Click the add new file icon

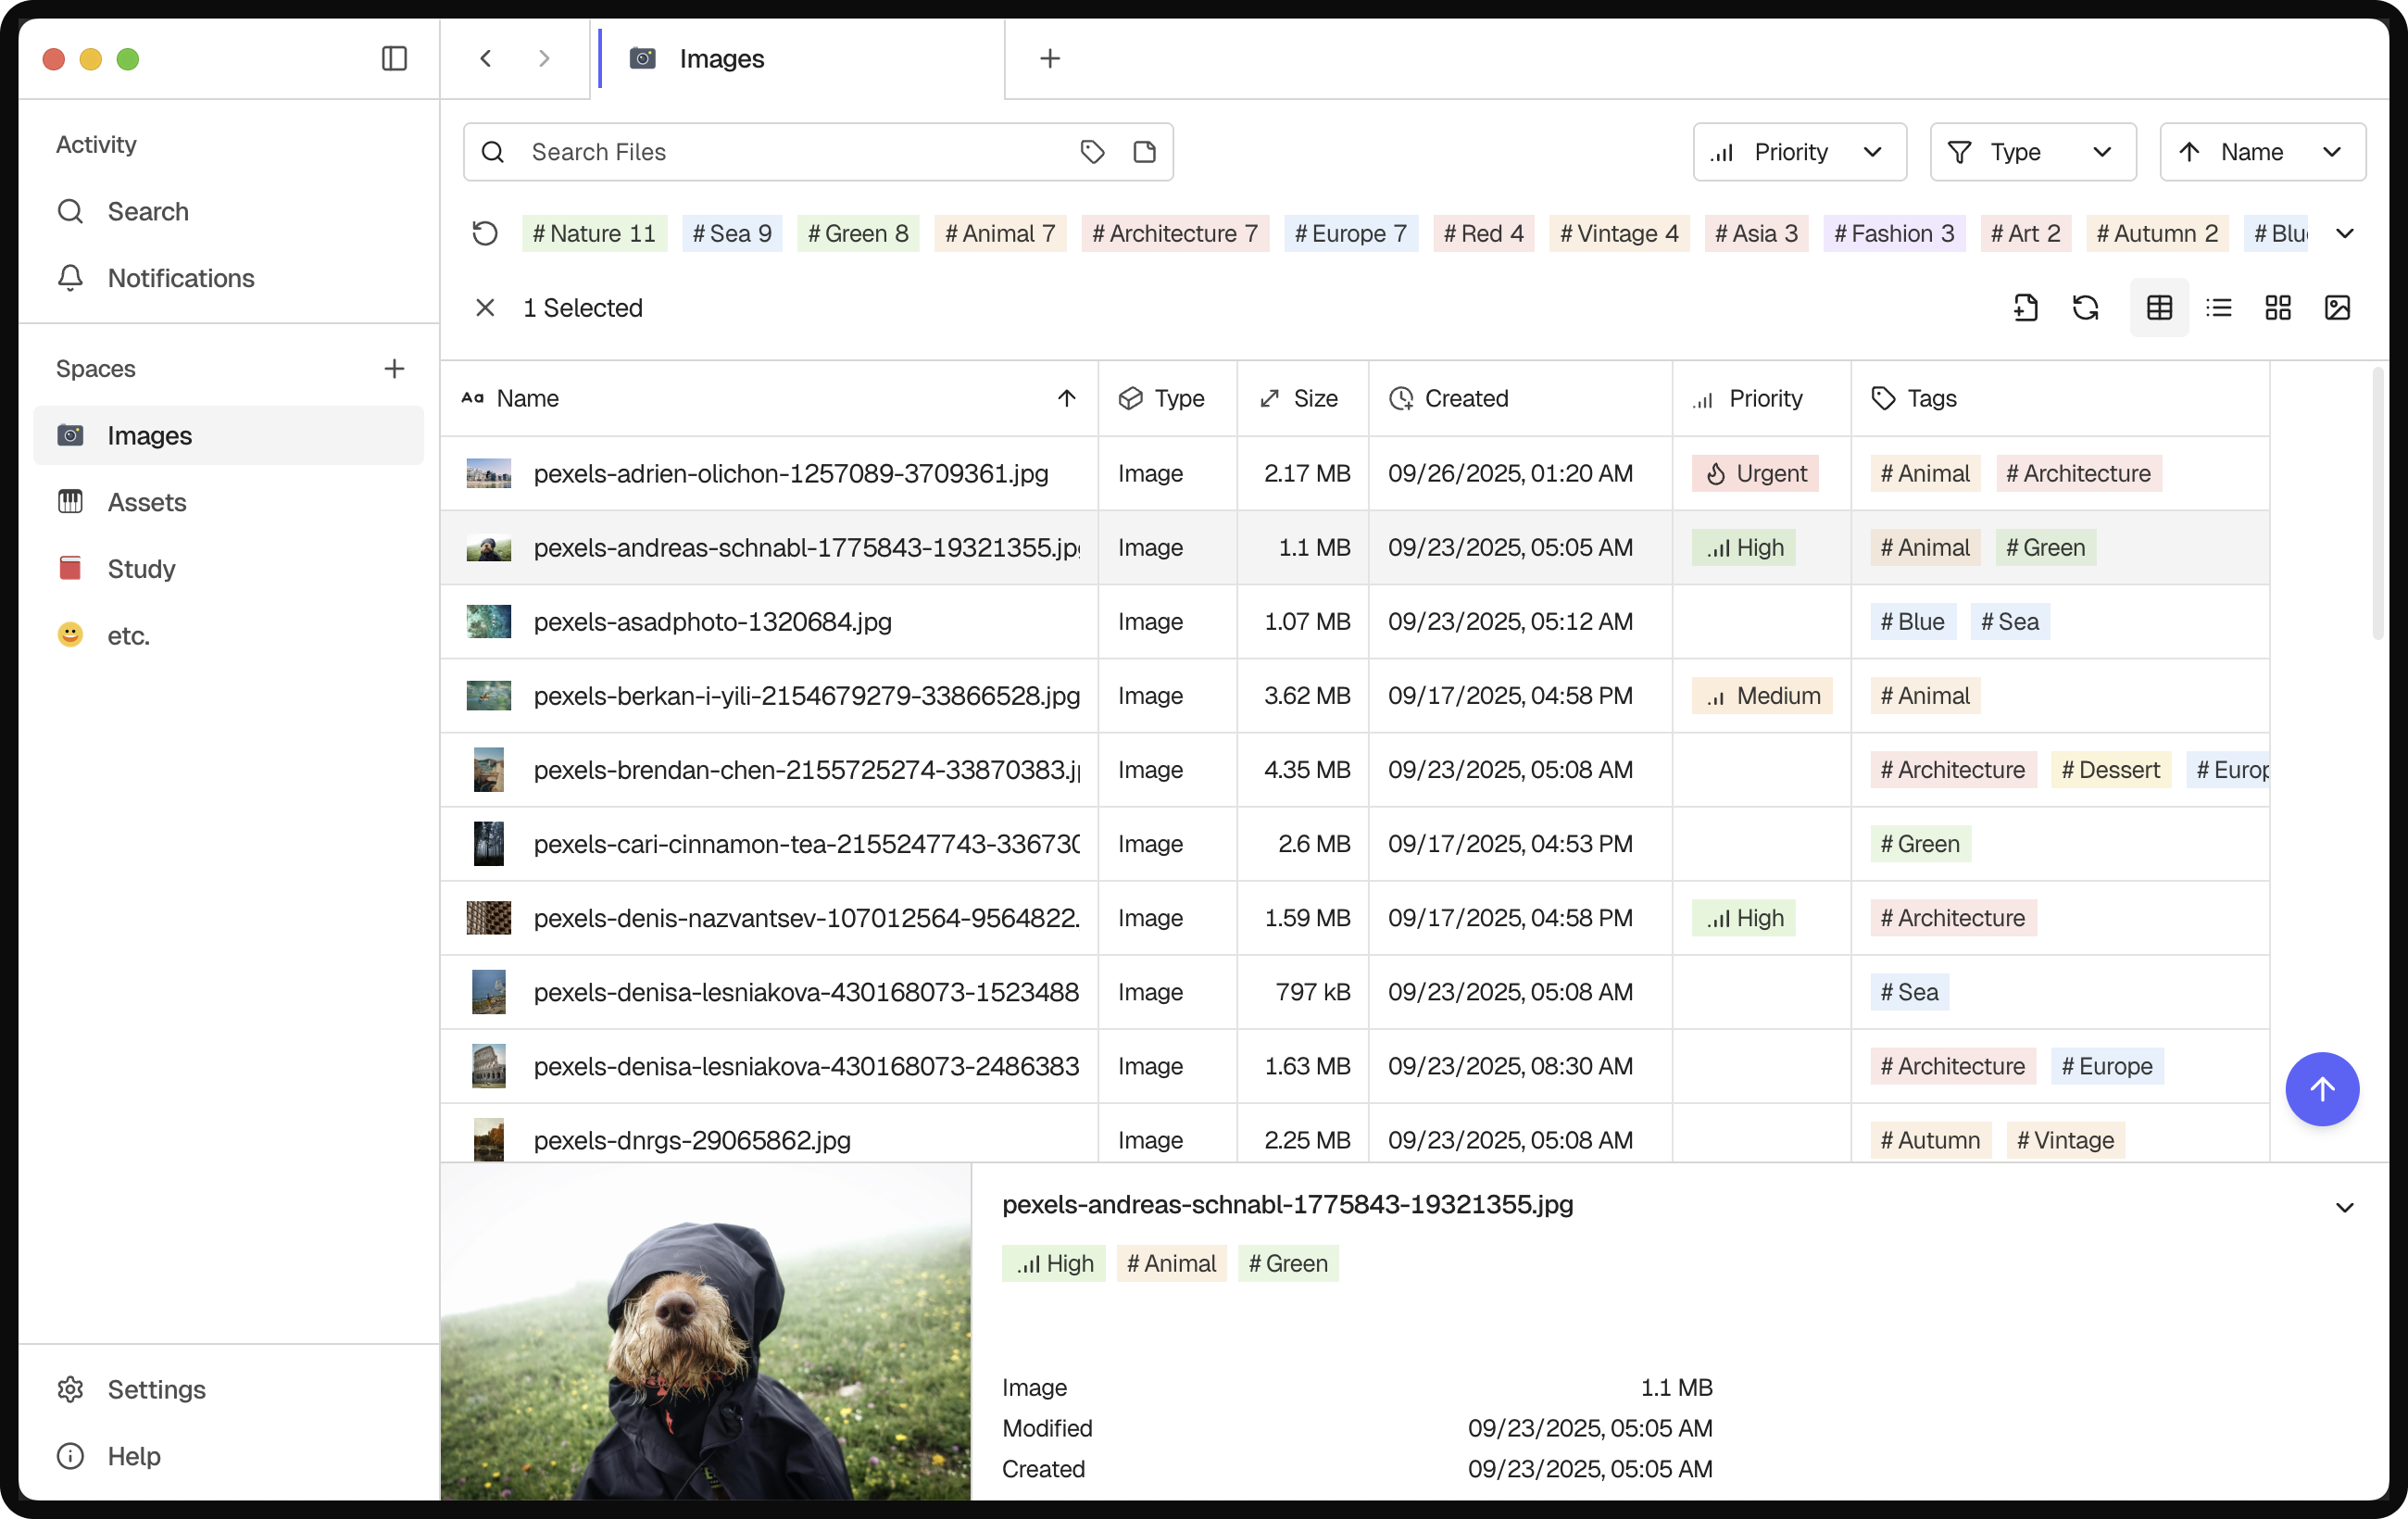click(2026, 308)
